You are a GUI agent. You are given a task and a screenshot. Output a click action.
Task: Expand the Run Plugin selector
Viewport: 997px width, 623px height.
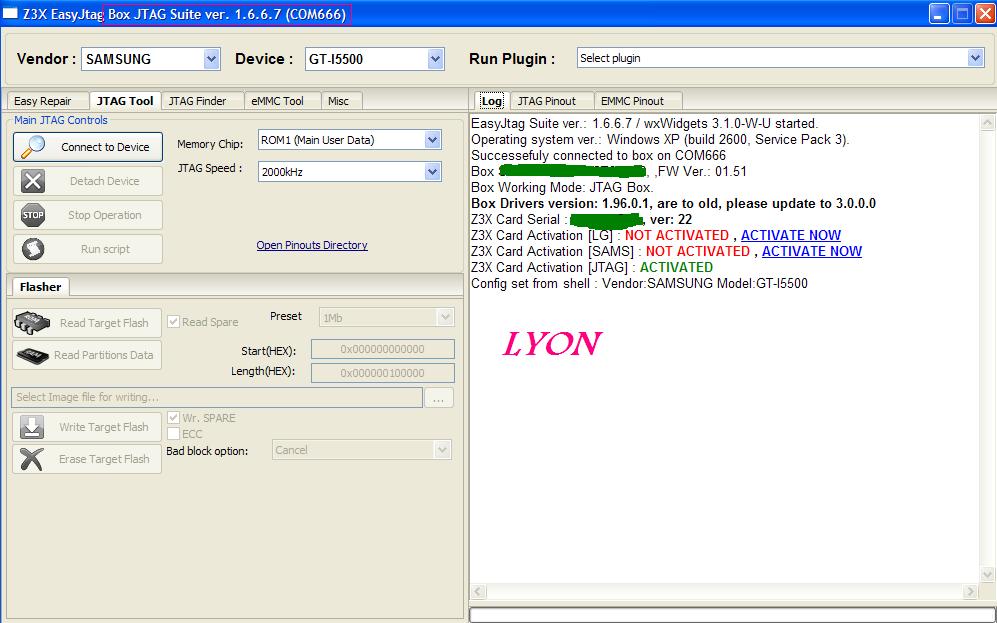click(x=975, y=58)
